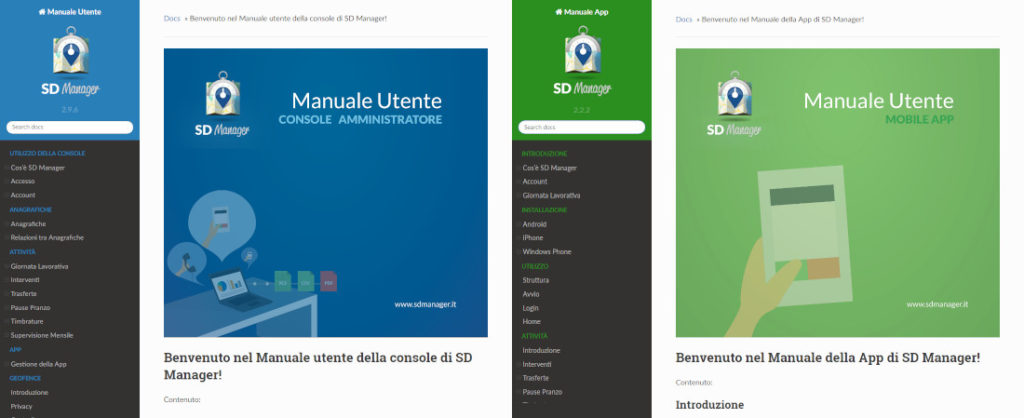Screen dimensions: 1024x418
Task: Go to Relazioni tra Anagrafiche
Action: click(x=47, y=237)
